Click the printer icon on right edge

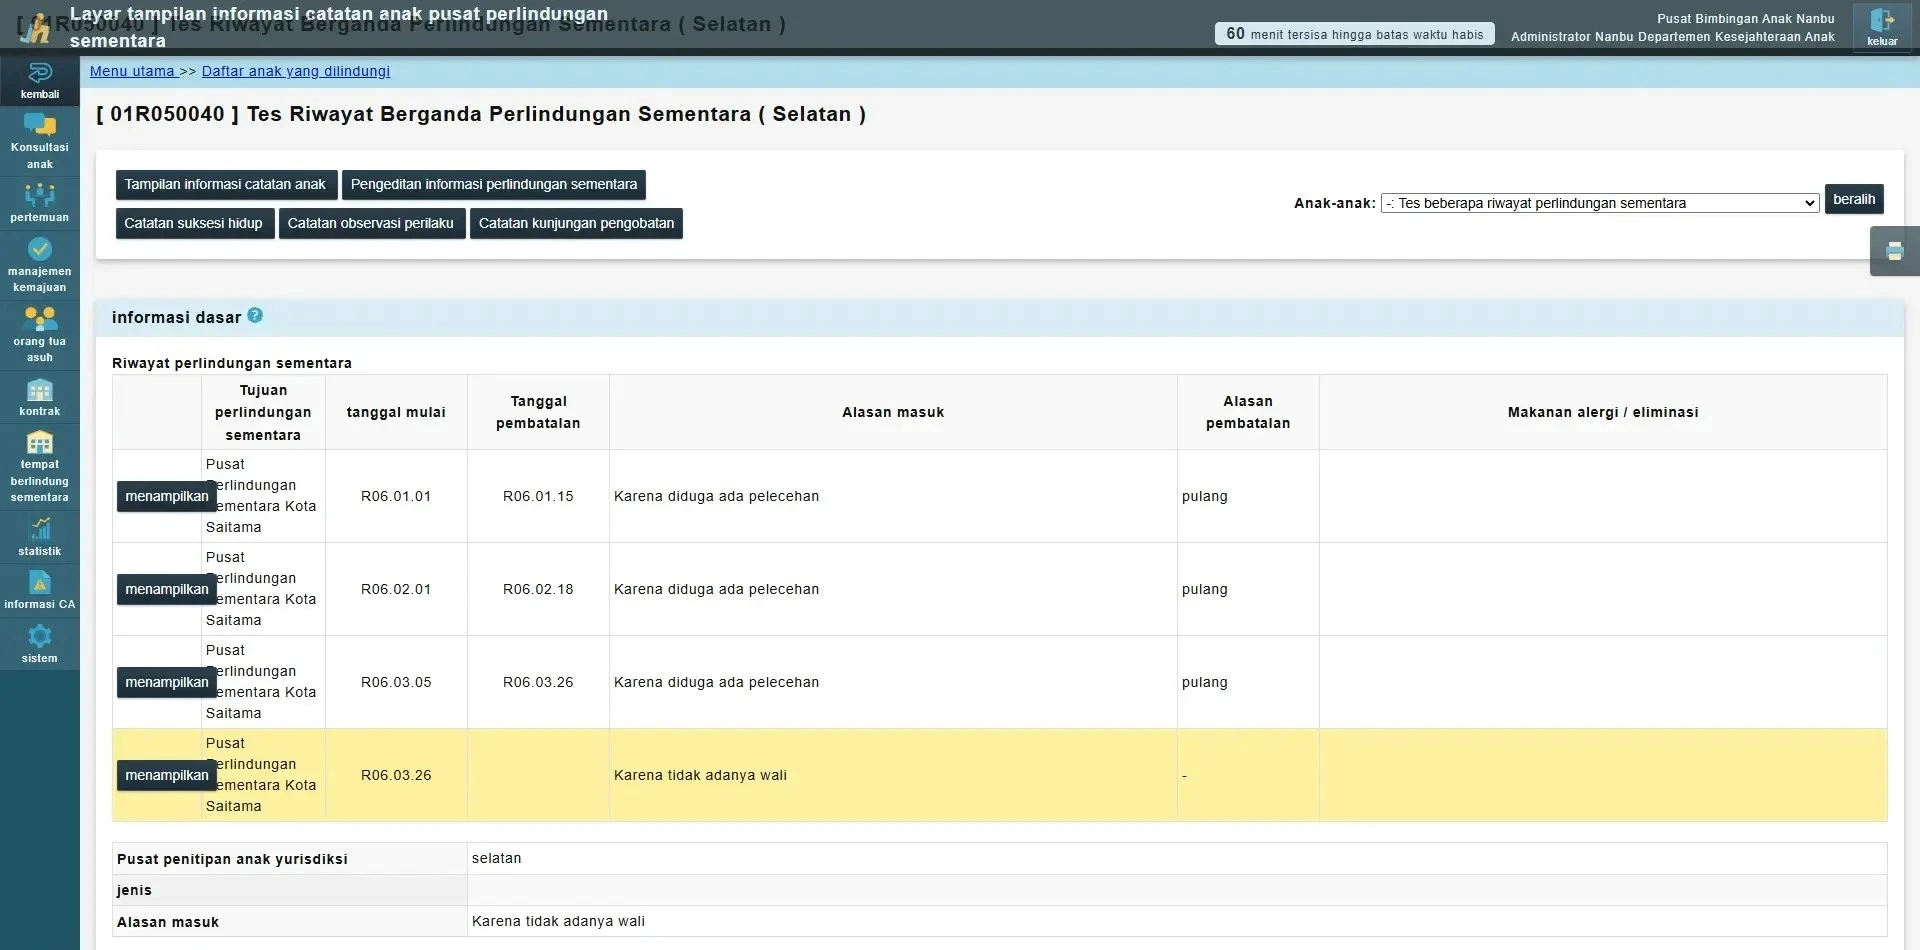(x=1894, y=251)
